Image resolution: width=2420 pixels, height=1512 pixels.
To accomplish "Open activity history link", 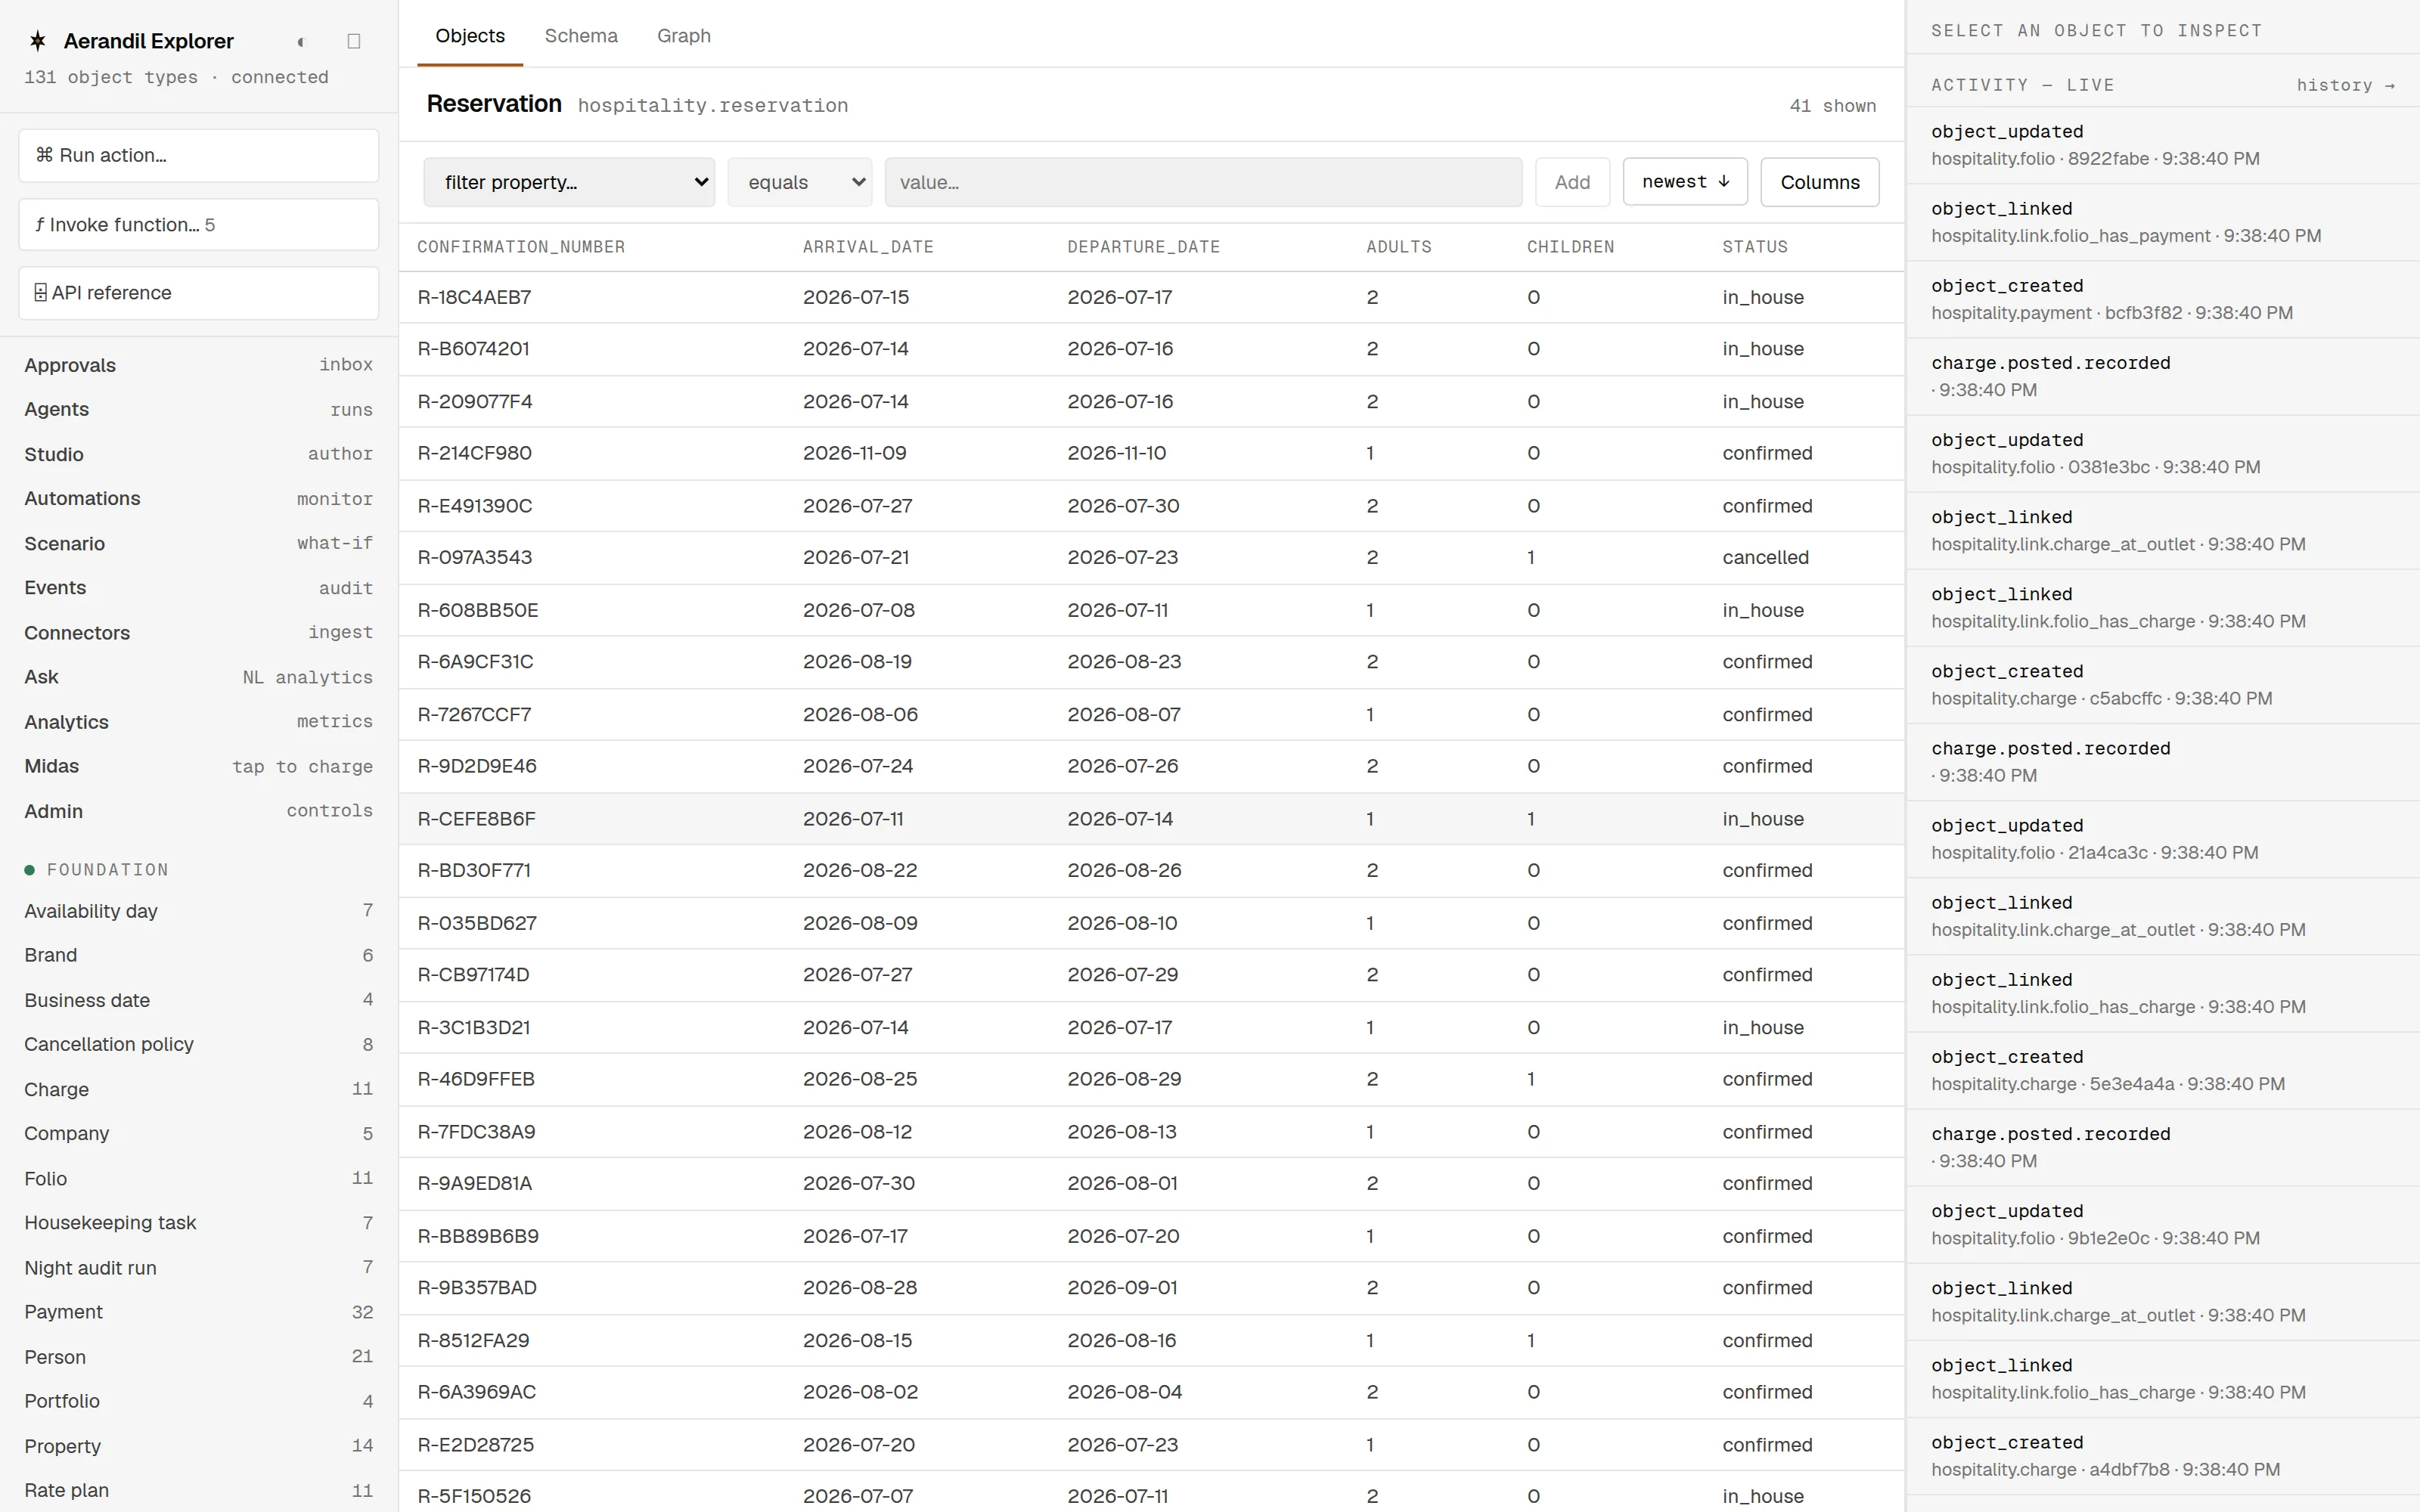I will point(2346,85).
